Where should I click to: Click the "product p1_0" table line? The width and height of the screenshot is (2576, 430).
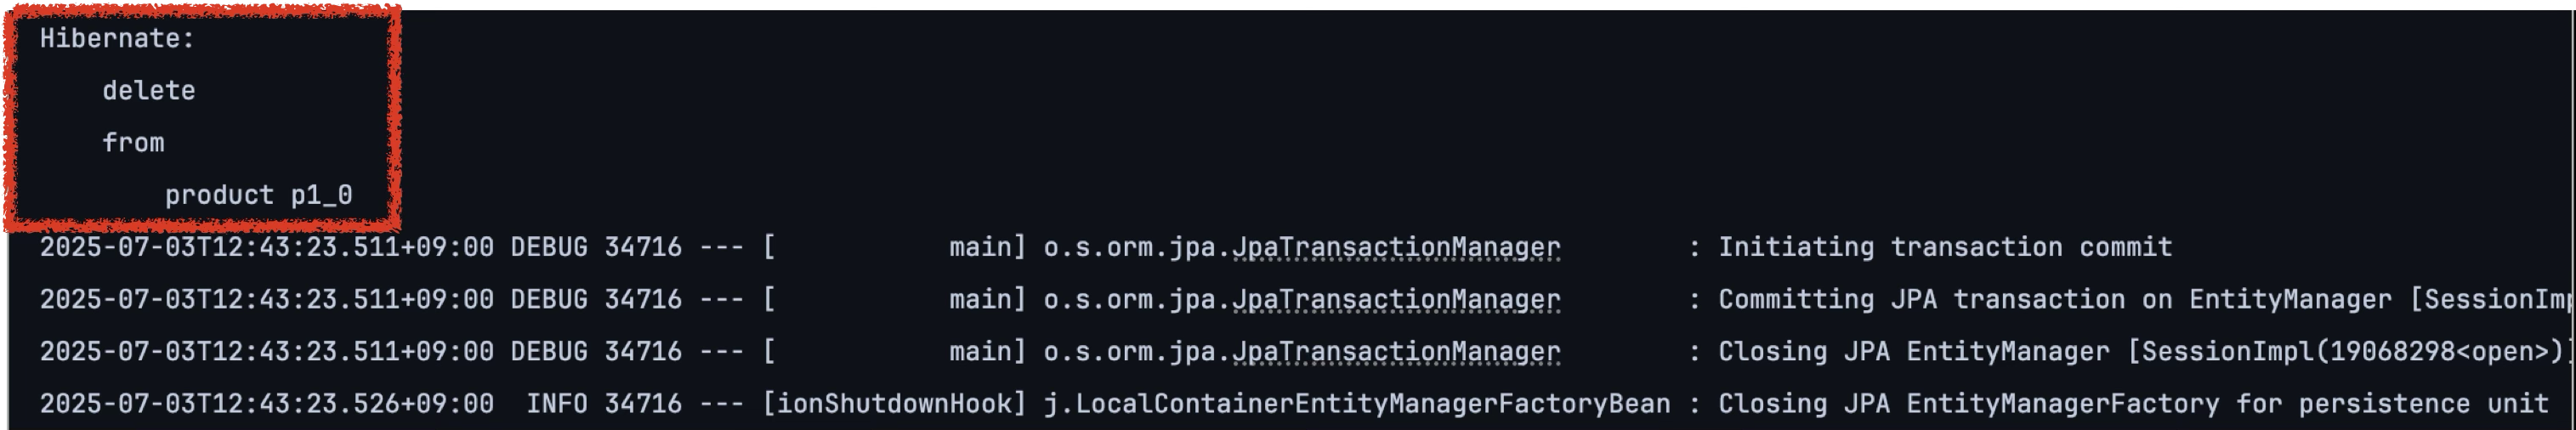point(258,195)
